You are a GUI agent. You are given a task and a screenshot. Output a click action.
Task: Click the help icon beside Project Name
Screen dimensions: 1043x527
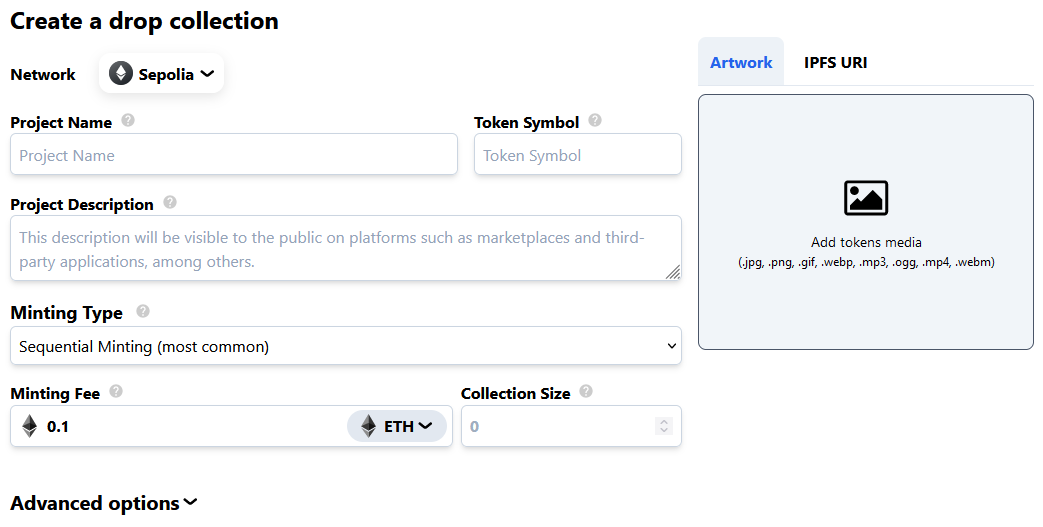128,121
